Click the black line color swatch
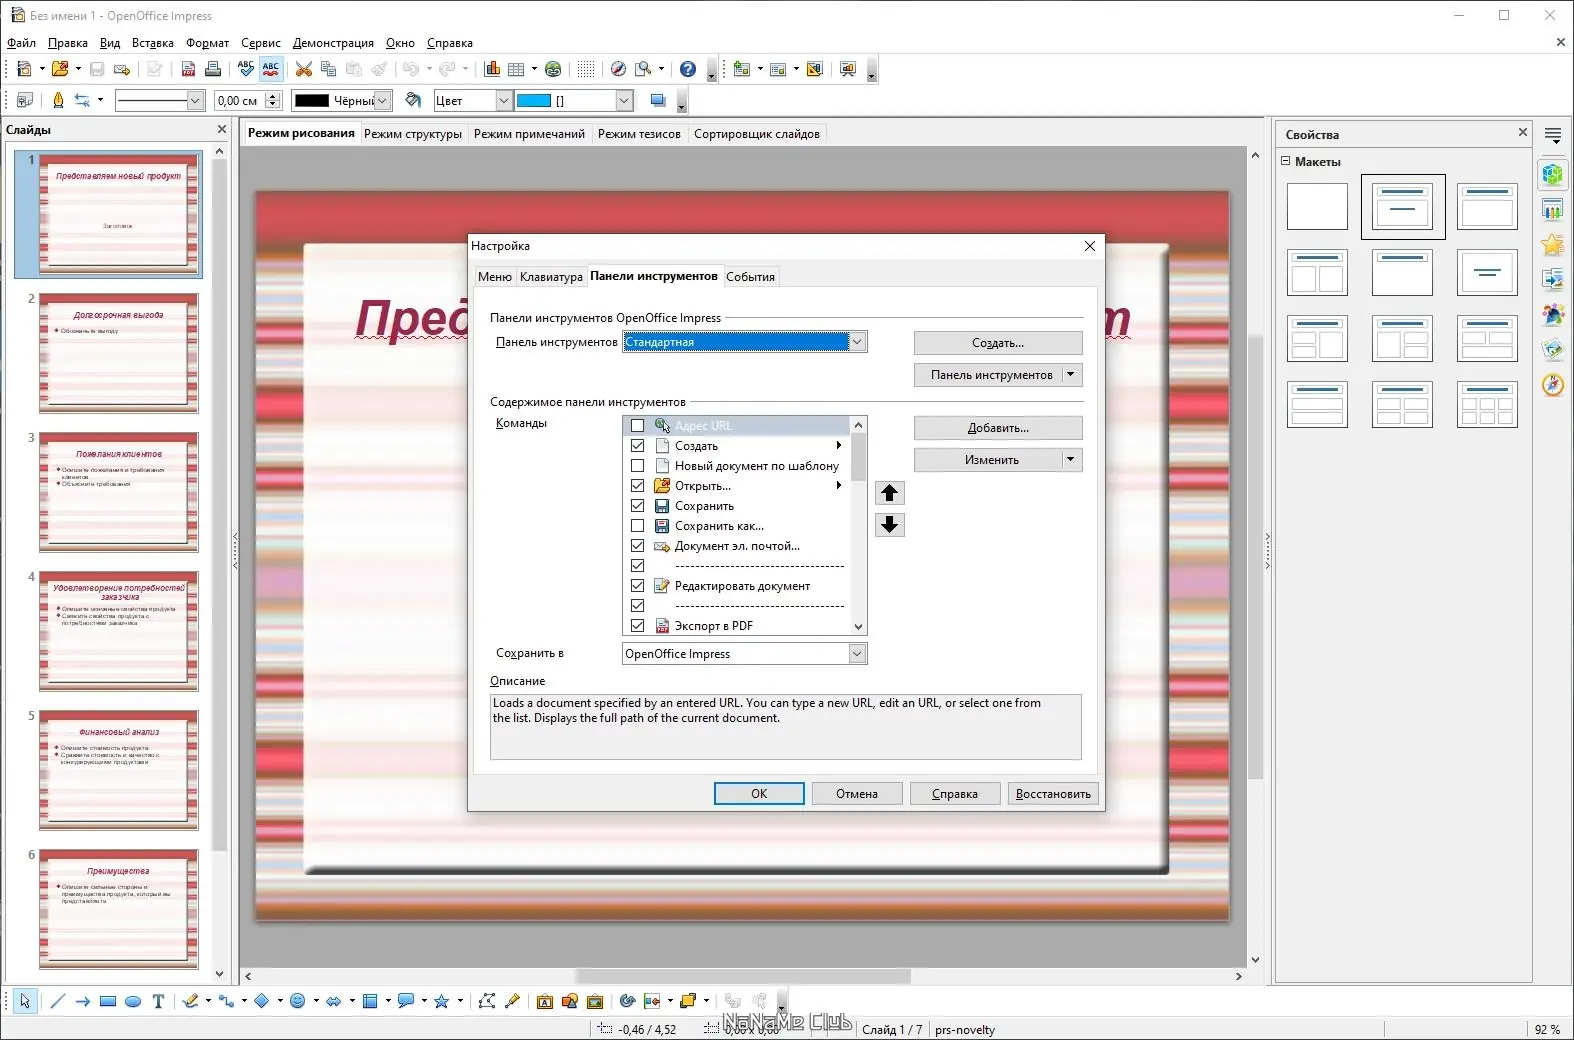The height and width of the screenshot is (1040, 1574). [312, 101]
